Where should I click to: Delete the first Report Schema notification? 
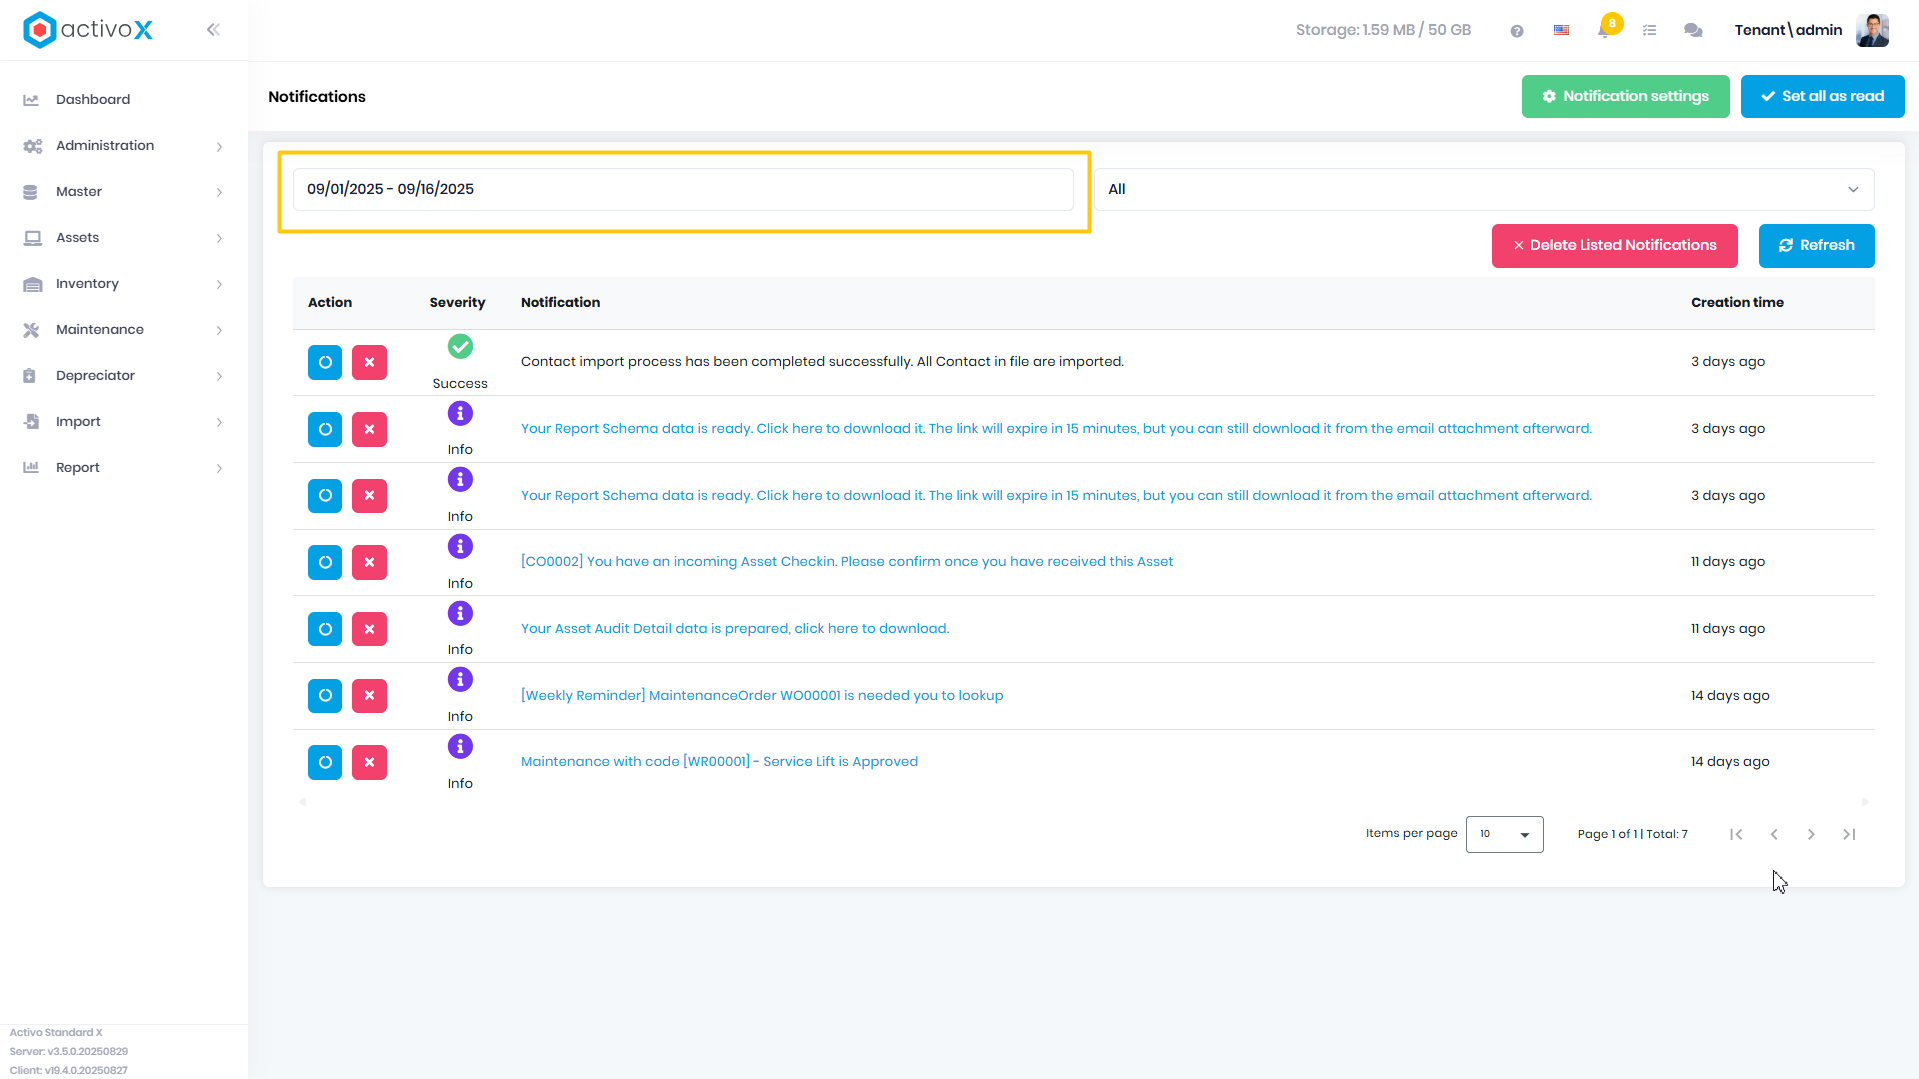(369, 429)
